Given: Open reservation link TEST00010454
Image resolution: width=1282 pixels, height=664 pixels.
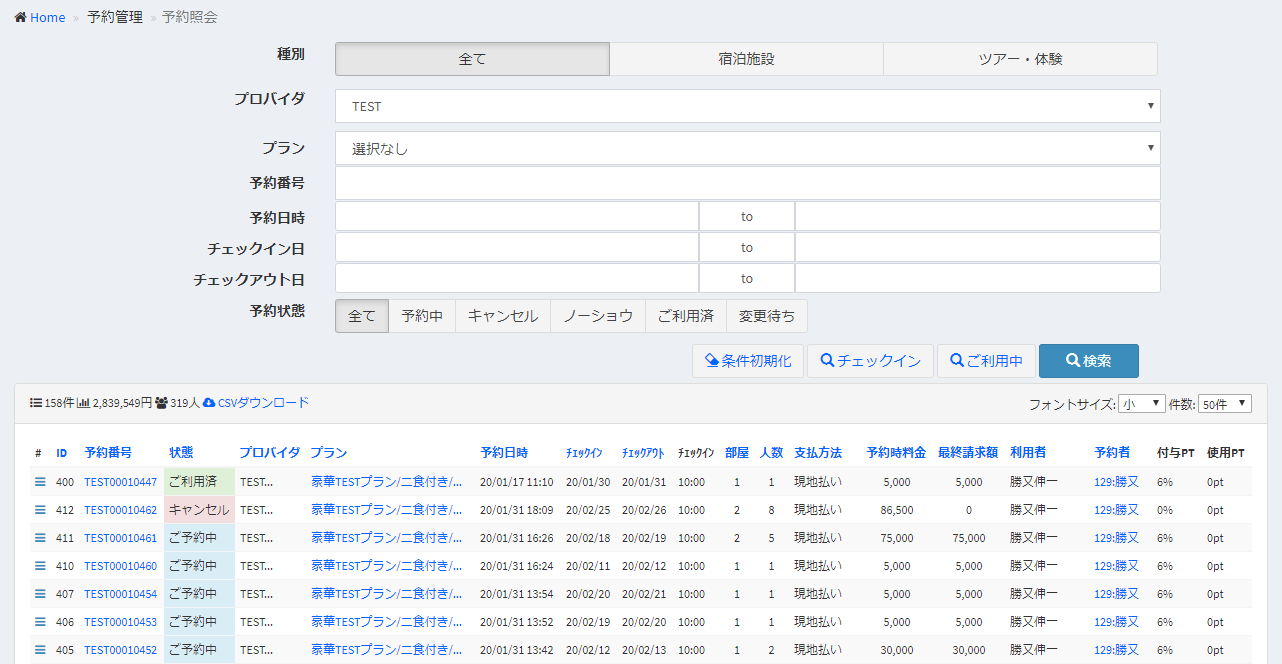Looking at the screenshot, I should click(121, 594).
